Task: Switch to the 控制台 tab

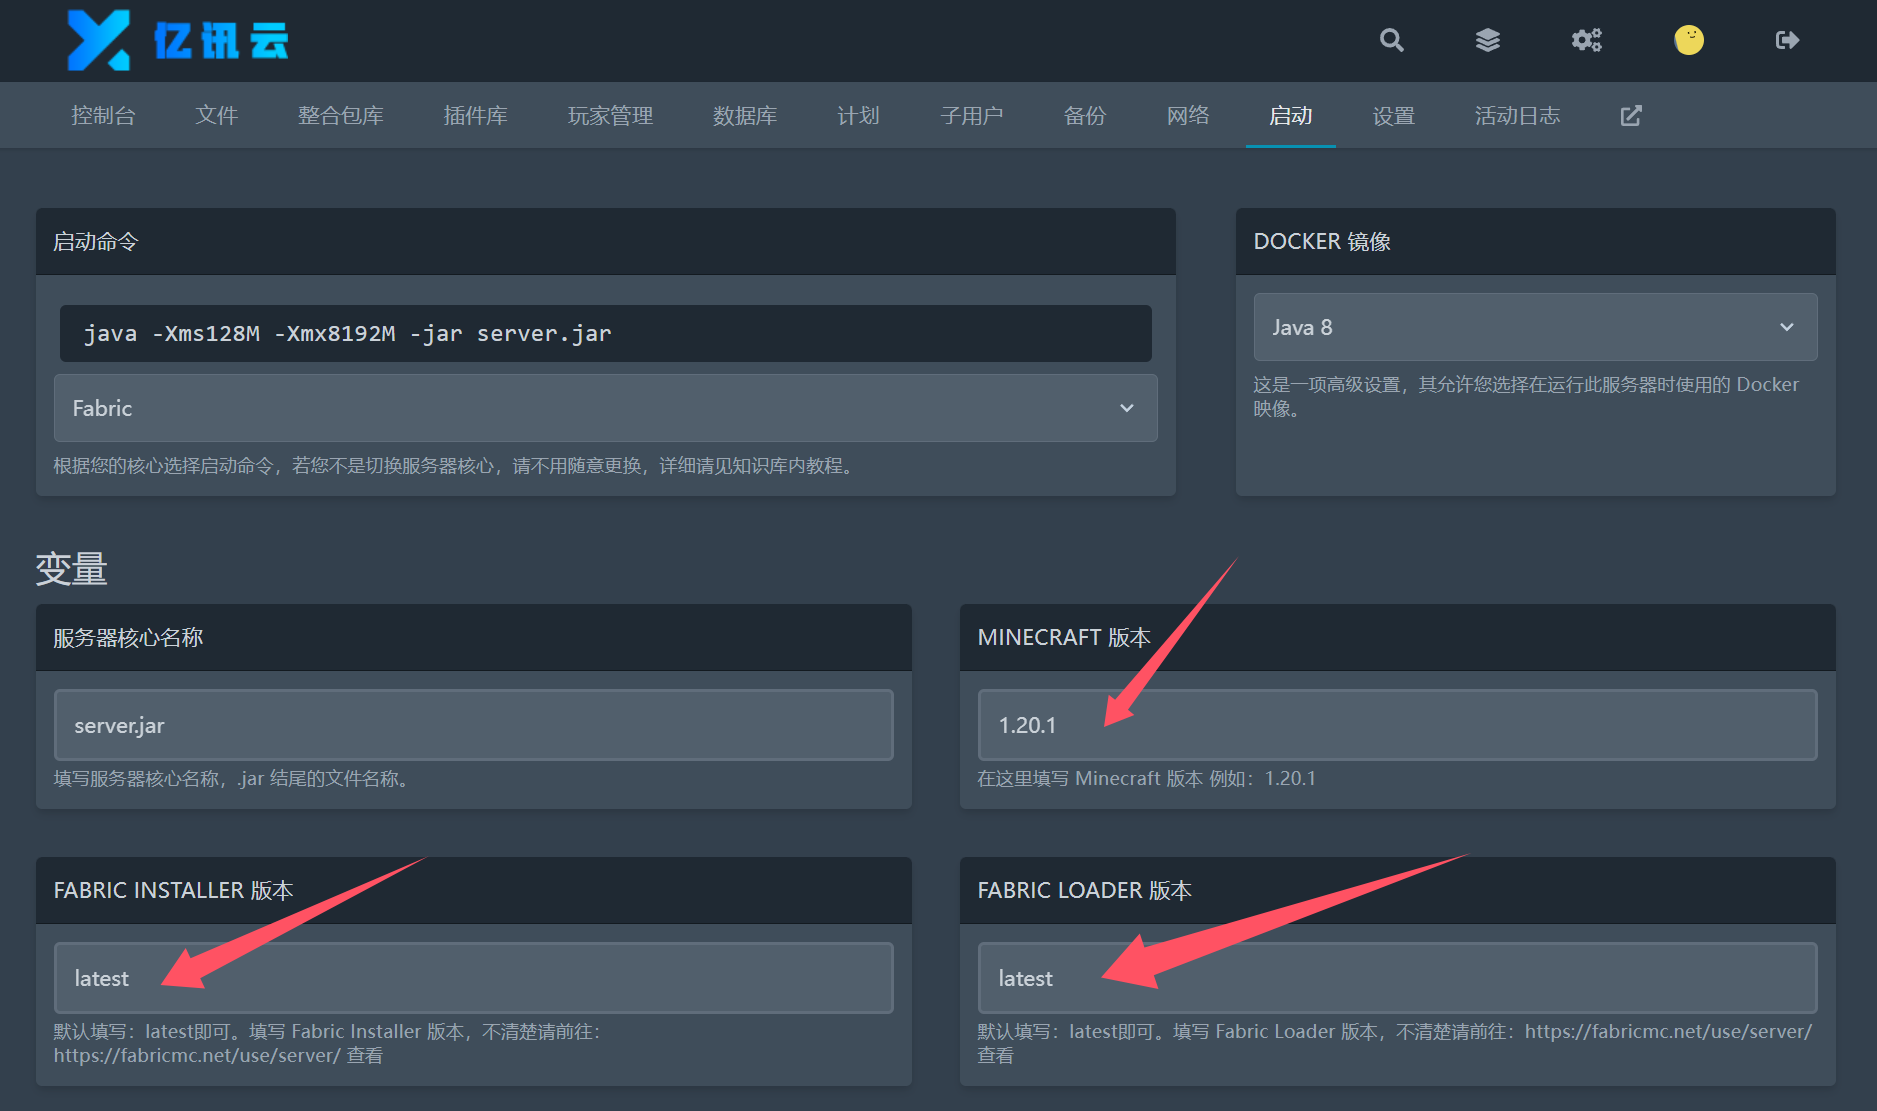Action: coord(103,116)
